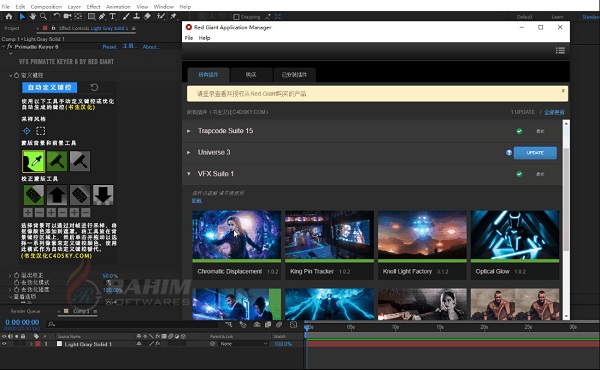
Task: Select the Eraser tool
Action: (x=147, y=16)
